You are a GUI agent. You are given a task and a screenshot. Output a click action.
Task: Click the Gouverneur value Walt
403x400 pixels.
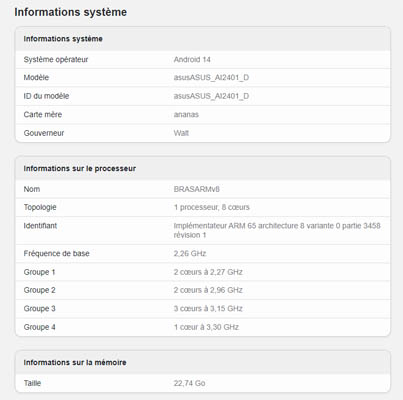pyautogui.click(x=181, y=133)
